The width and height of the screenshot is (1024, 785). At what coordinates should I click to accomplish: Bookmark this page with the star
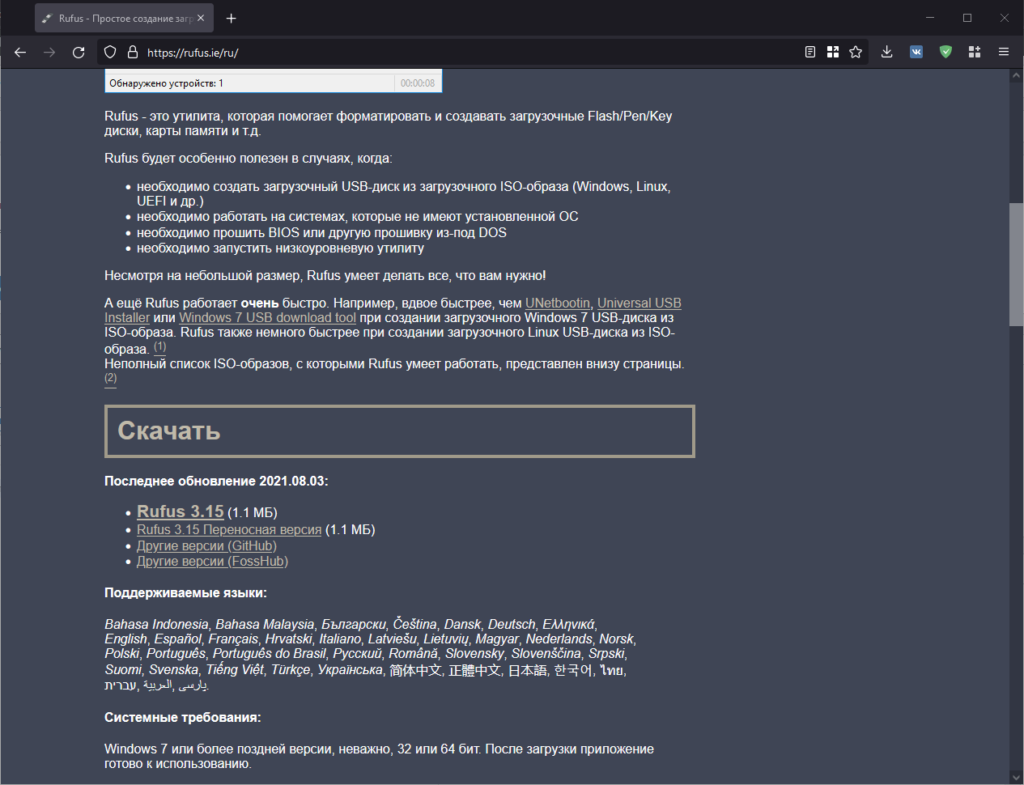click(856, 52)
